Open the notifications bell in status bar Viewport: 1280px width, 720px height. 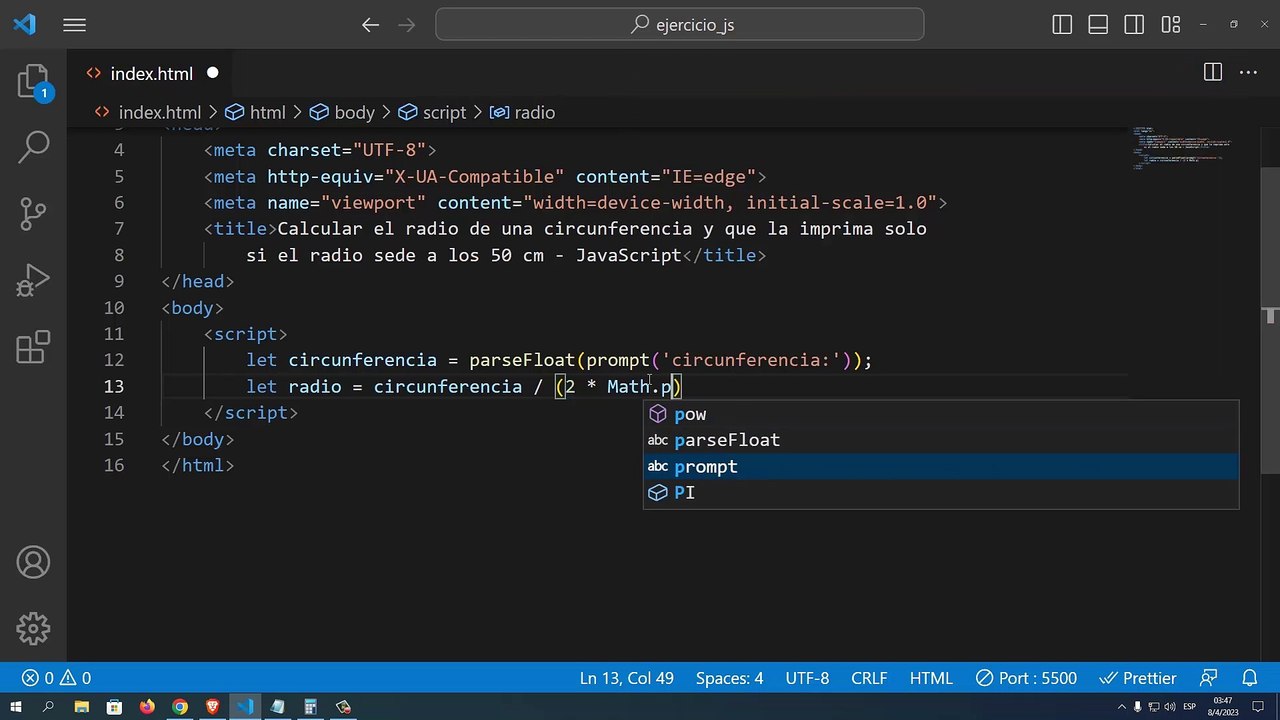(1249, 678)
